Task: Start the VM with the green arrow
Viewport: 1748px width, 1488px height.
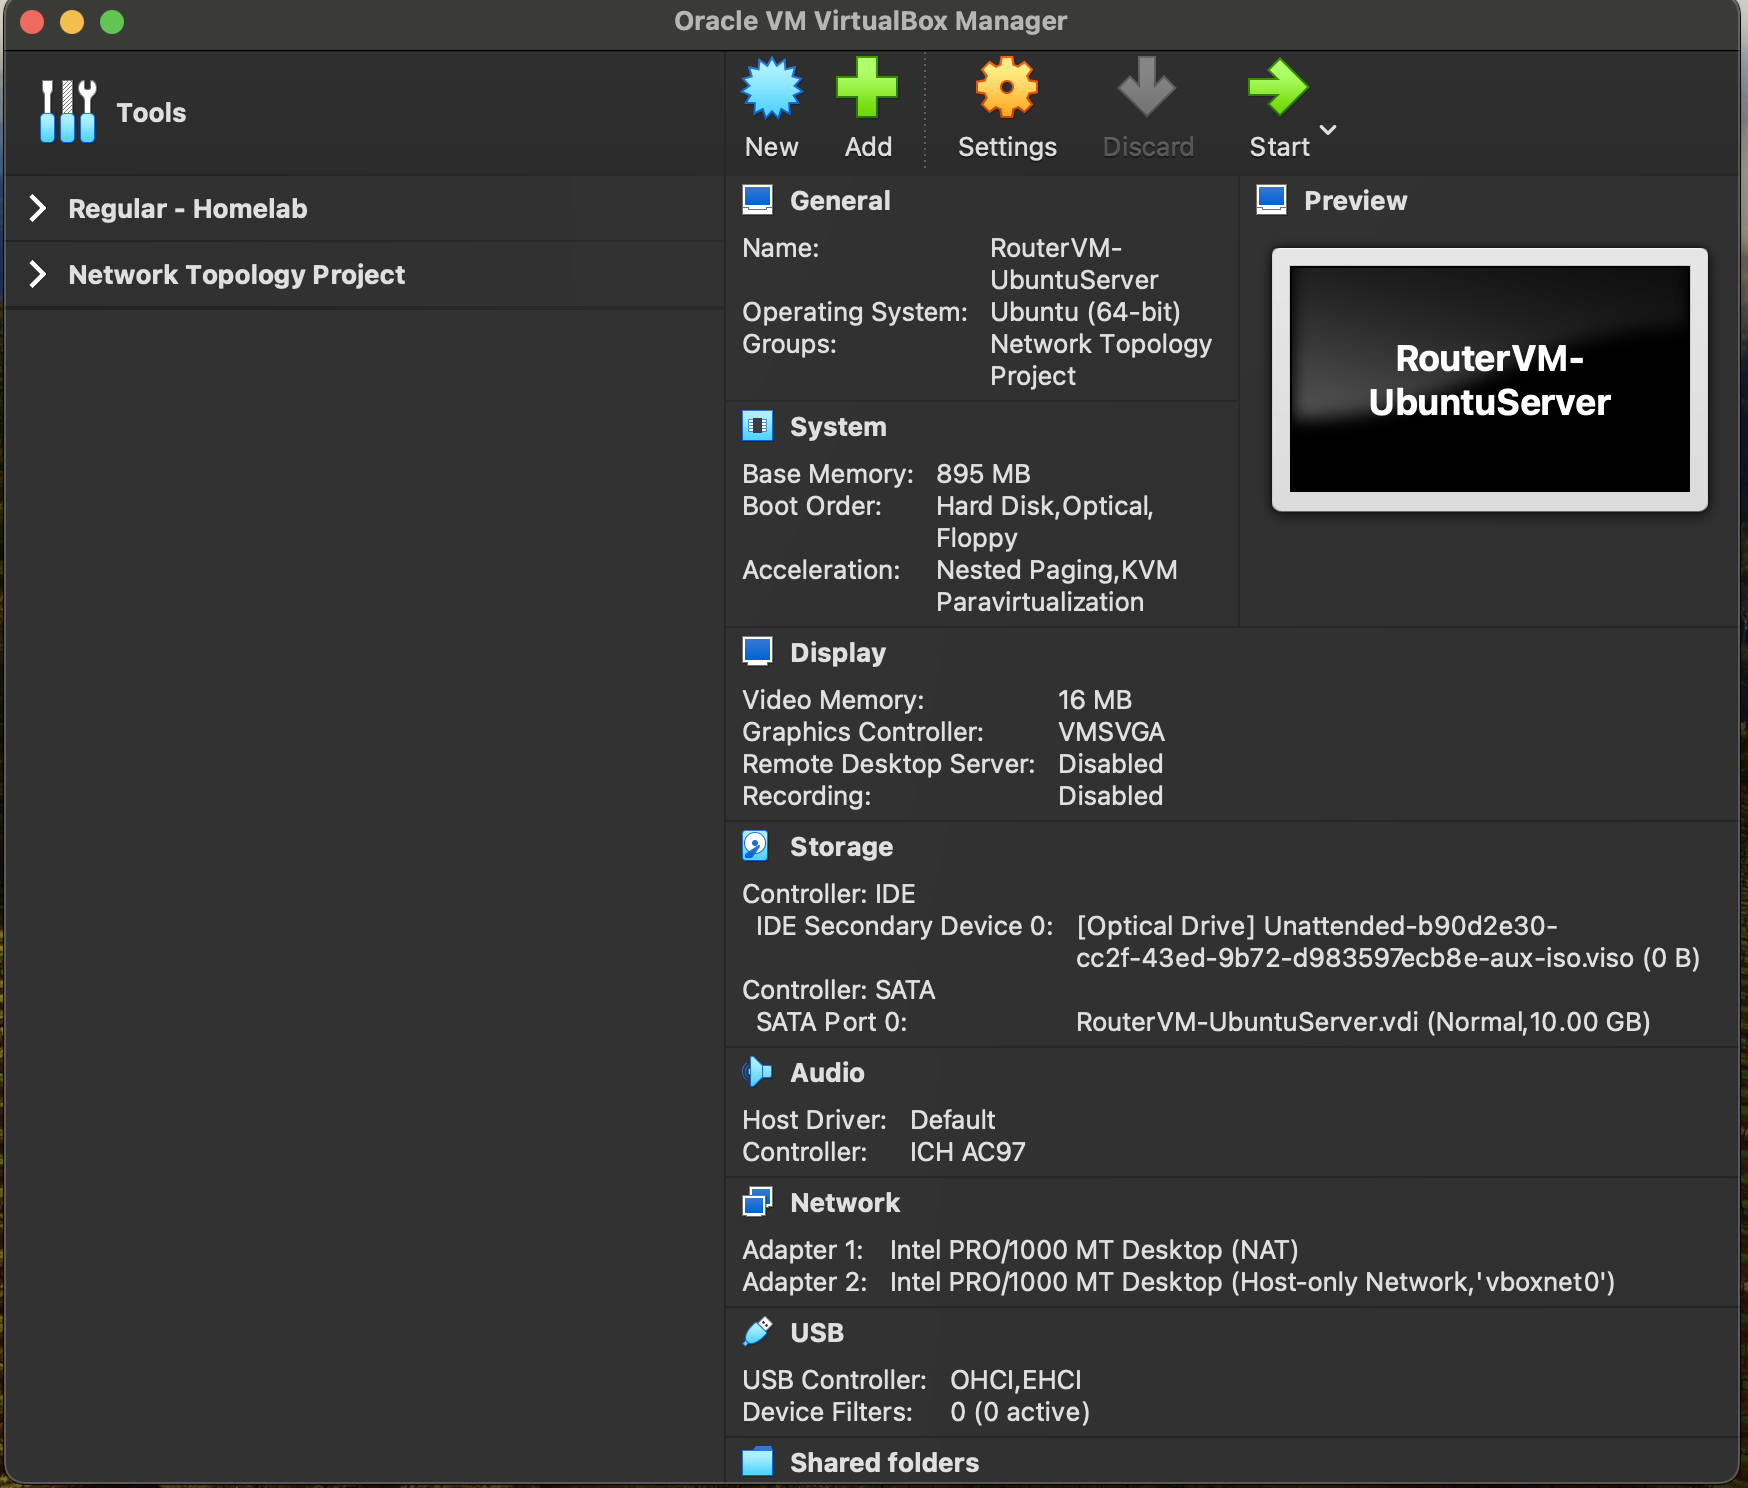Action: point(1278,88)
